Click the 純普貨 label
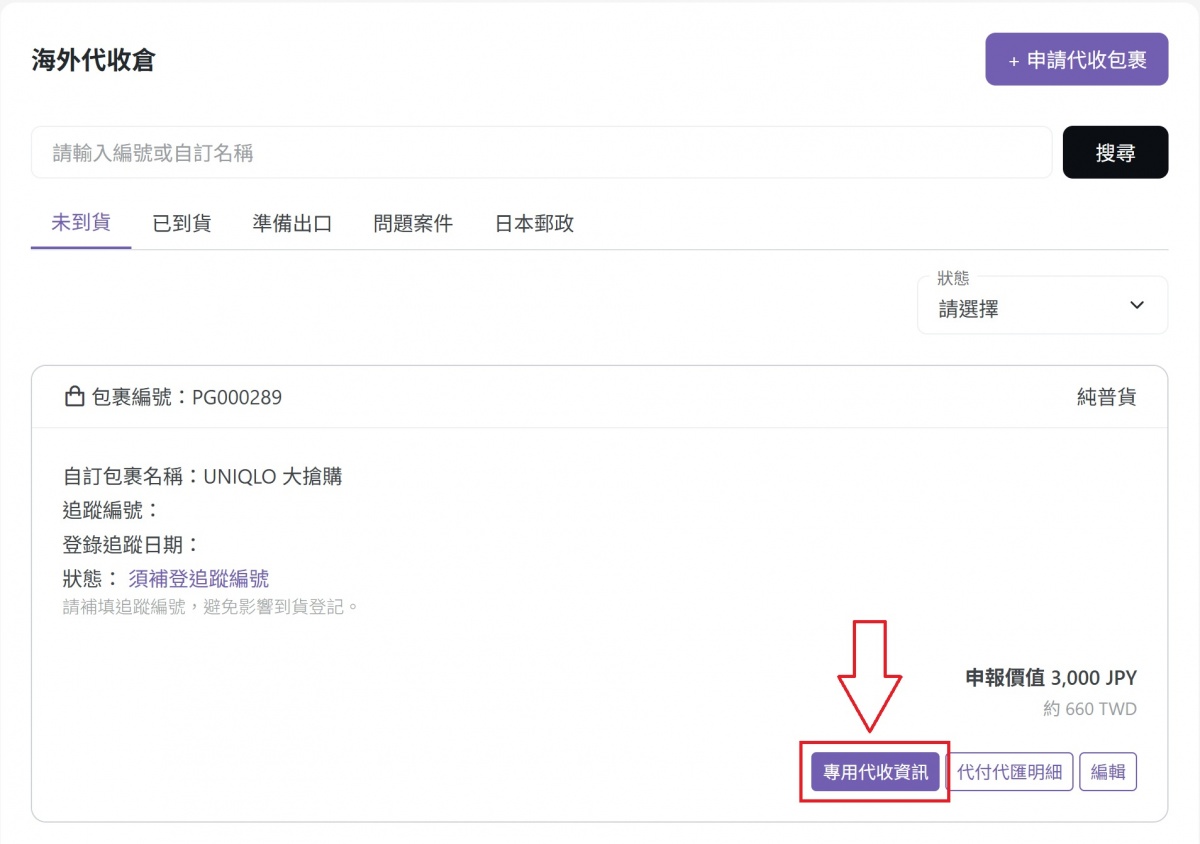The width and height of the screenshot is (1200, 844). pos(1106,397)
